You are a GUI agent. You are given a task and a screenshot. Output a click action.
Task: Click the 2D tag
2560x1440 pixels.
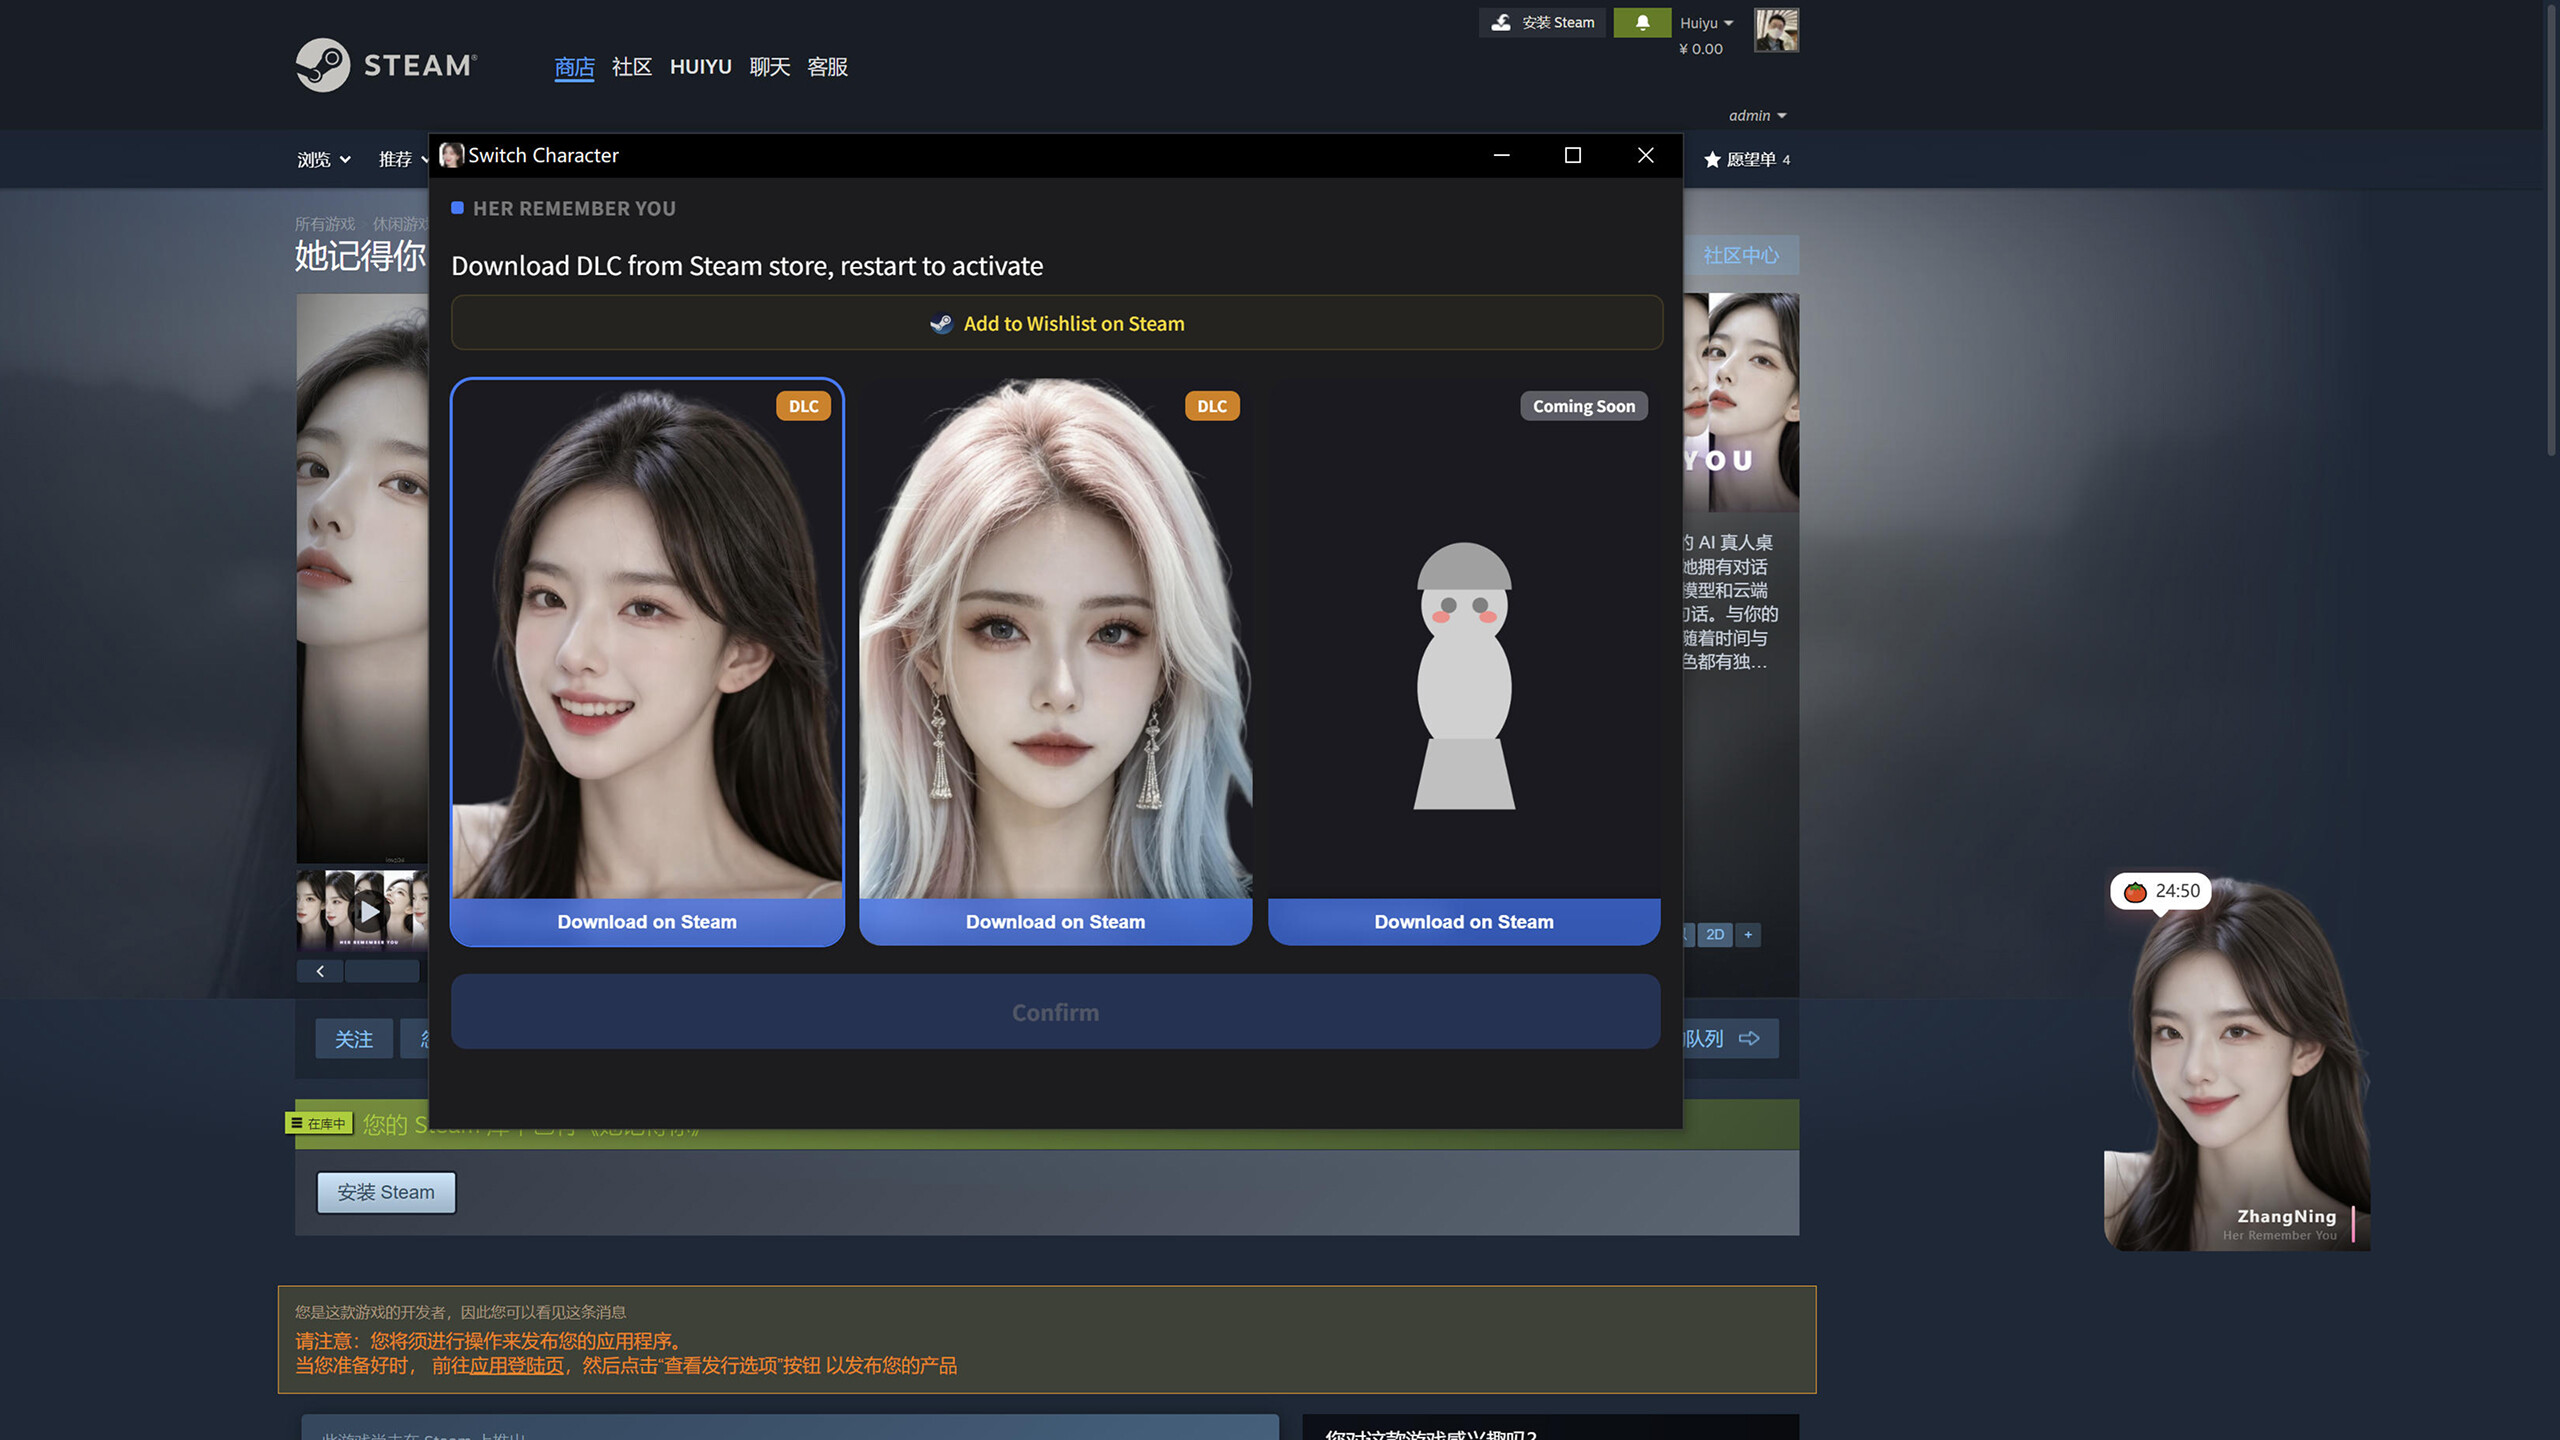tap(1715, 934)
